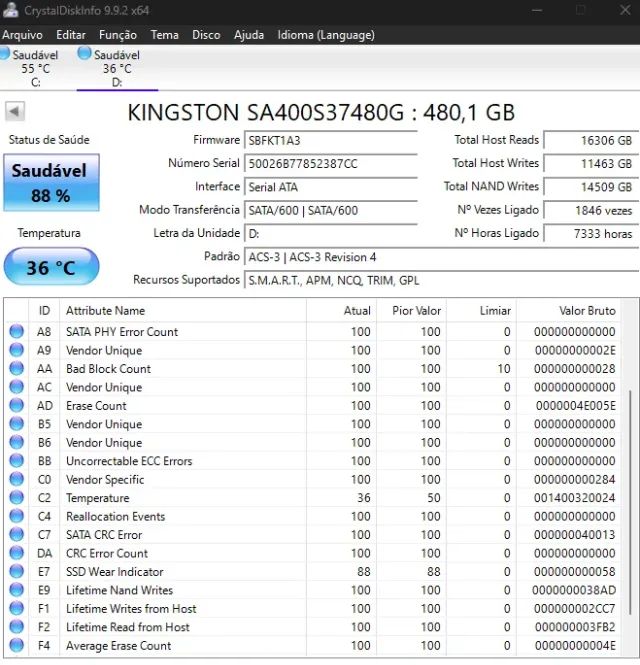
Task: Click the Letra da Unidade field D:
Action: 331,234
